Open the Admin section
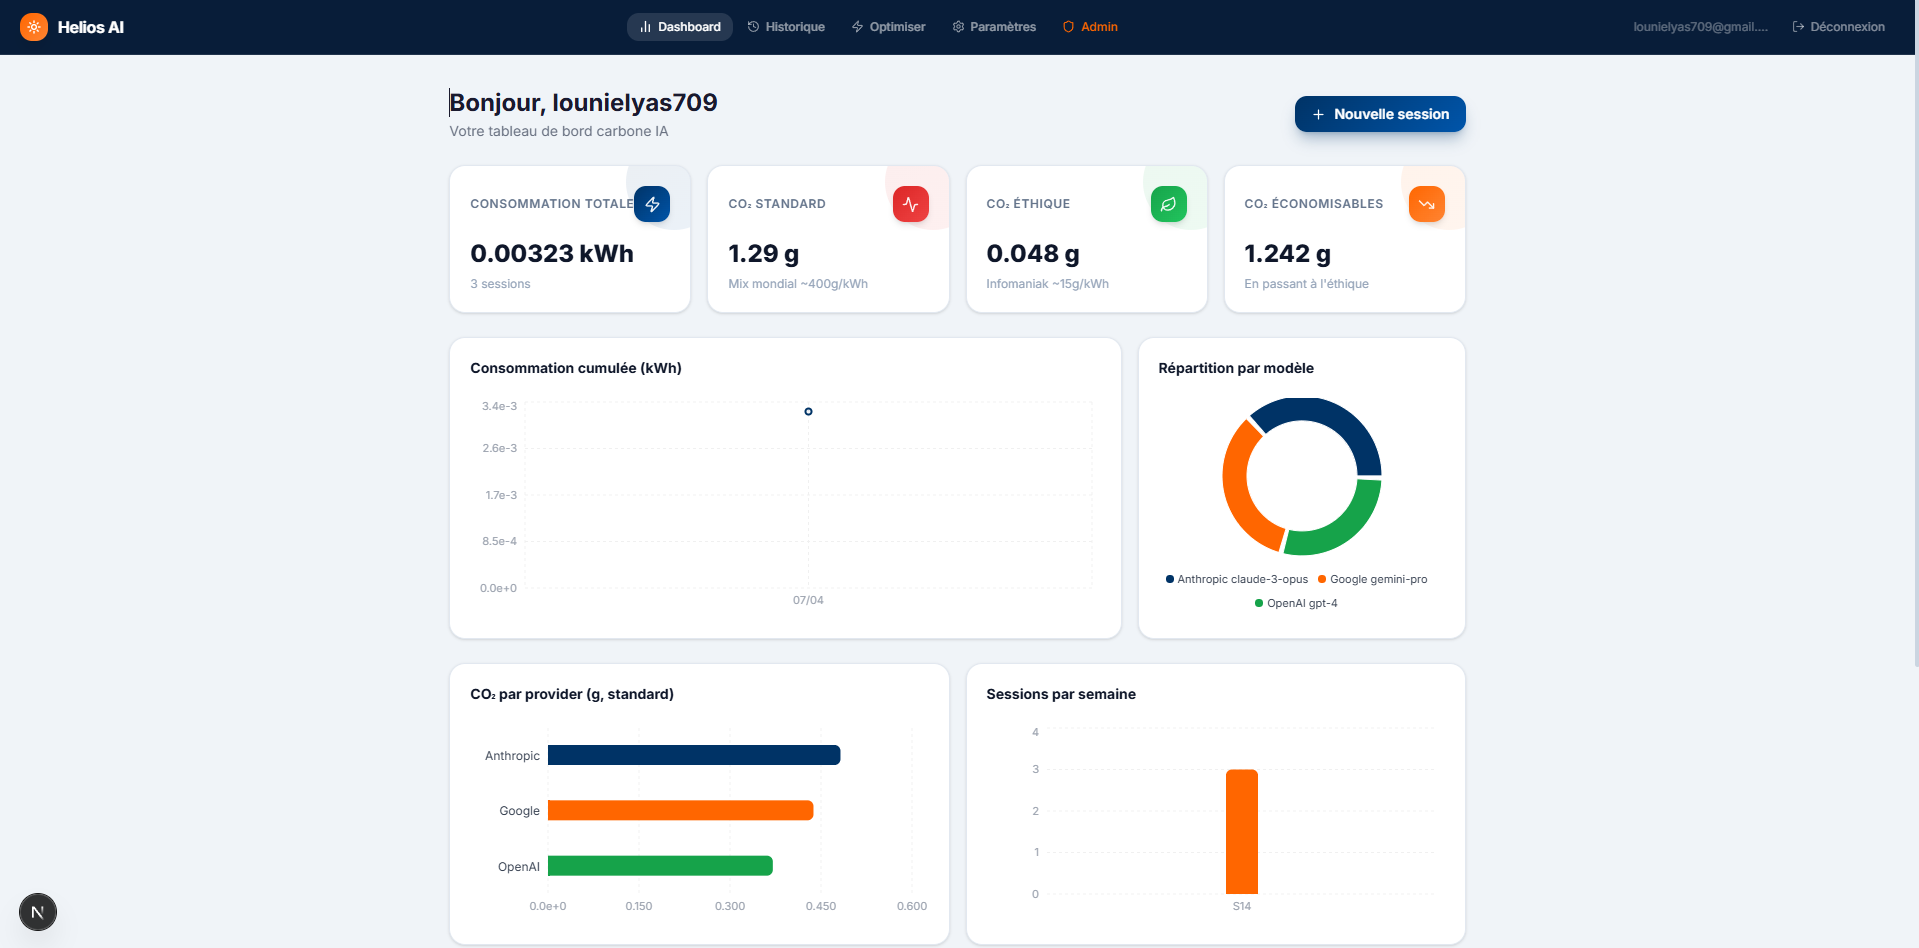Image resolution: width=1919 pixels, height=948 pixels. pyautogui.click(x=1090, y=27)
